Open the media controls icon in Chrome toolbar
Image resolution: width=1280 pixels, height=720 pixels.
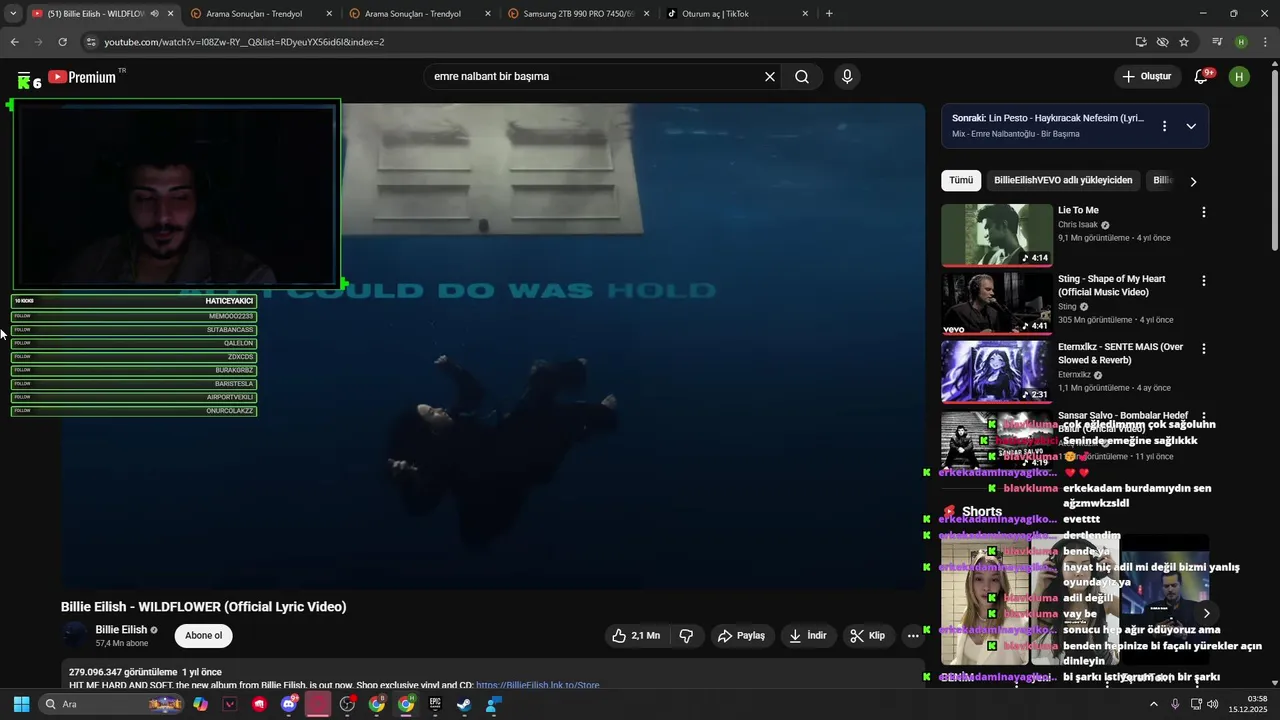click(1217, 42)
